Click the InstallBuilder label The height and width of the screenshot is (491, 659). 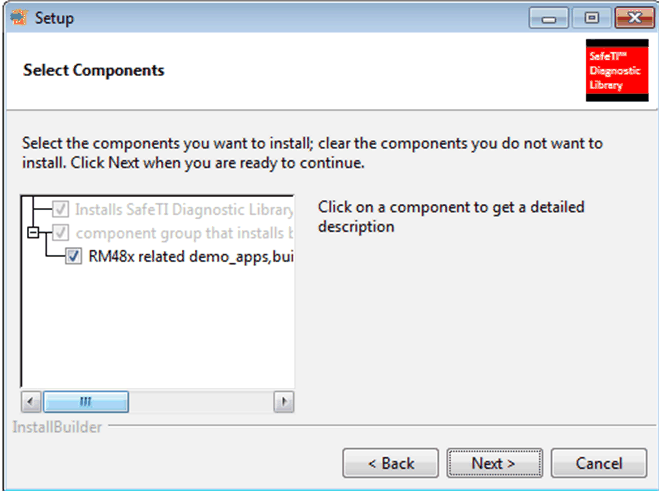[57, 428]
